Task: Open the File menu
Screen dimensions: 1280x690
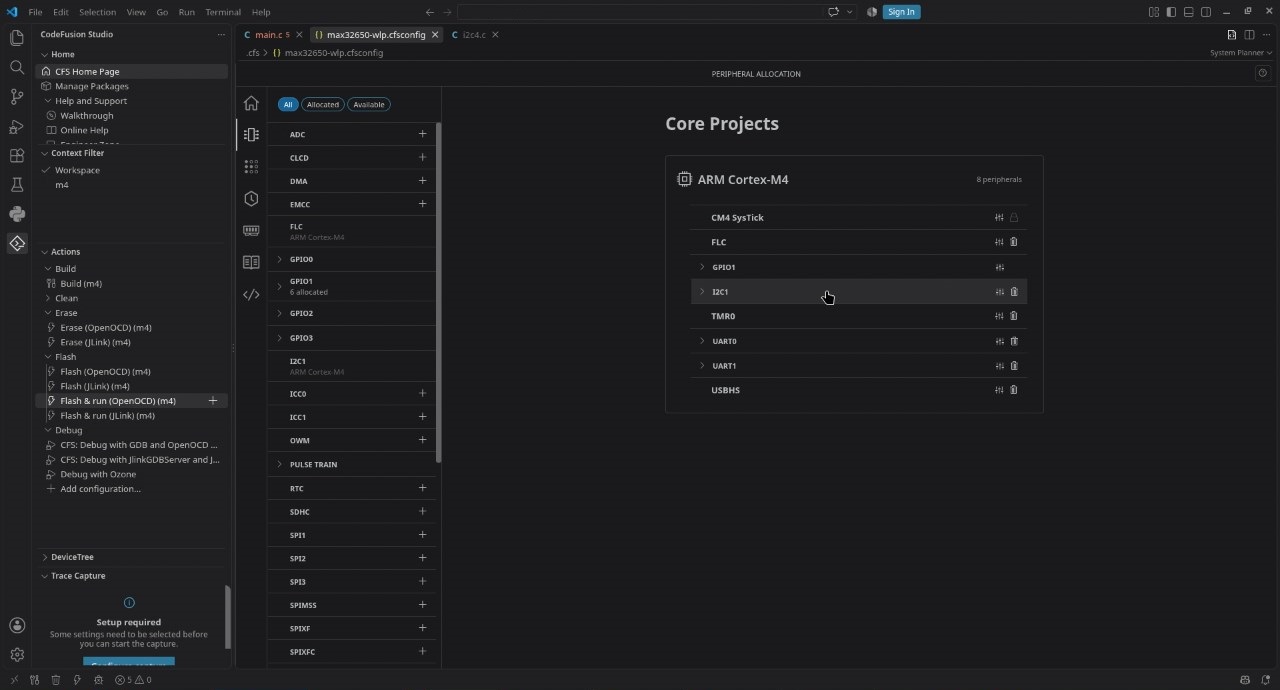Action: pos(35,12)
